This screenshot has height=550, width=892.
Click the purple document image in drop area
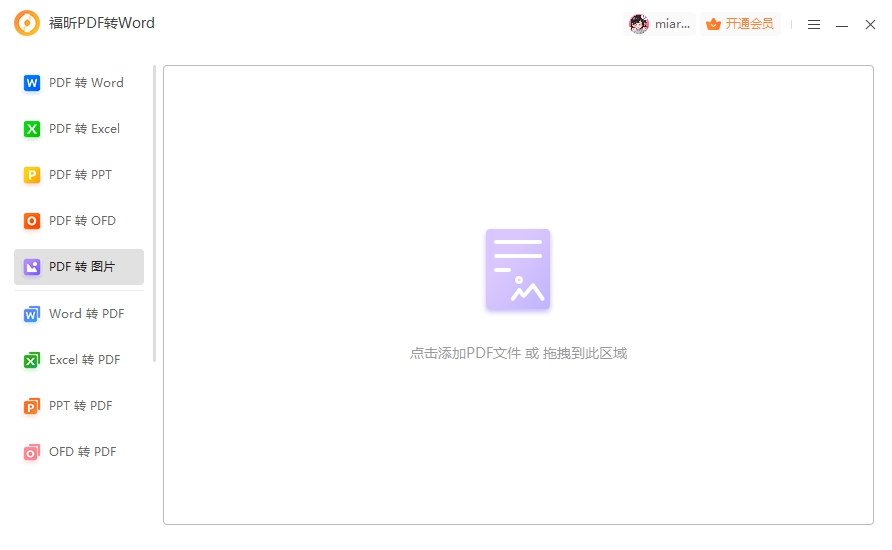[x=518, y=269]
